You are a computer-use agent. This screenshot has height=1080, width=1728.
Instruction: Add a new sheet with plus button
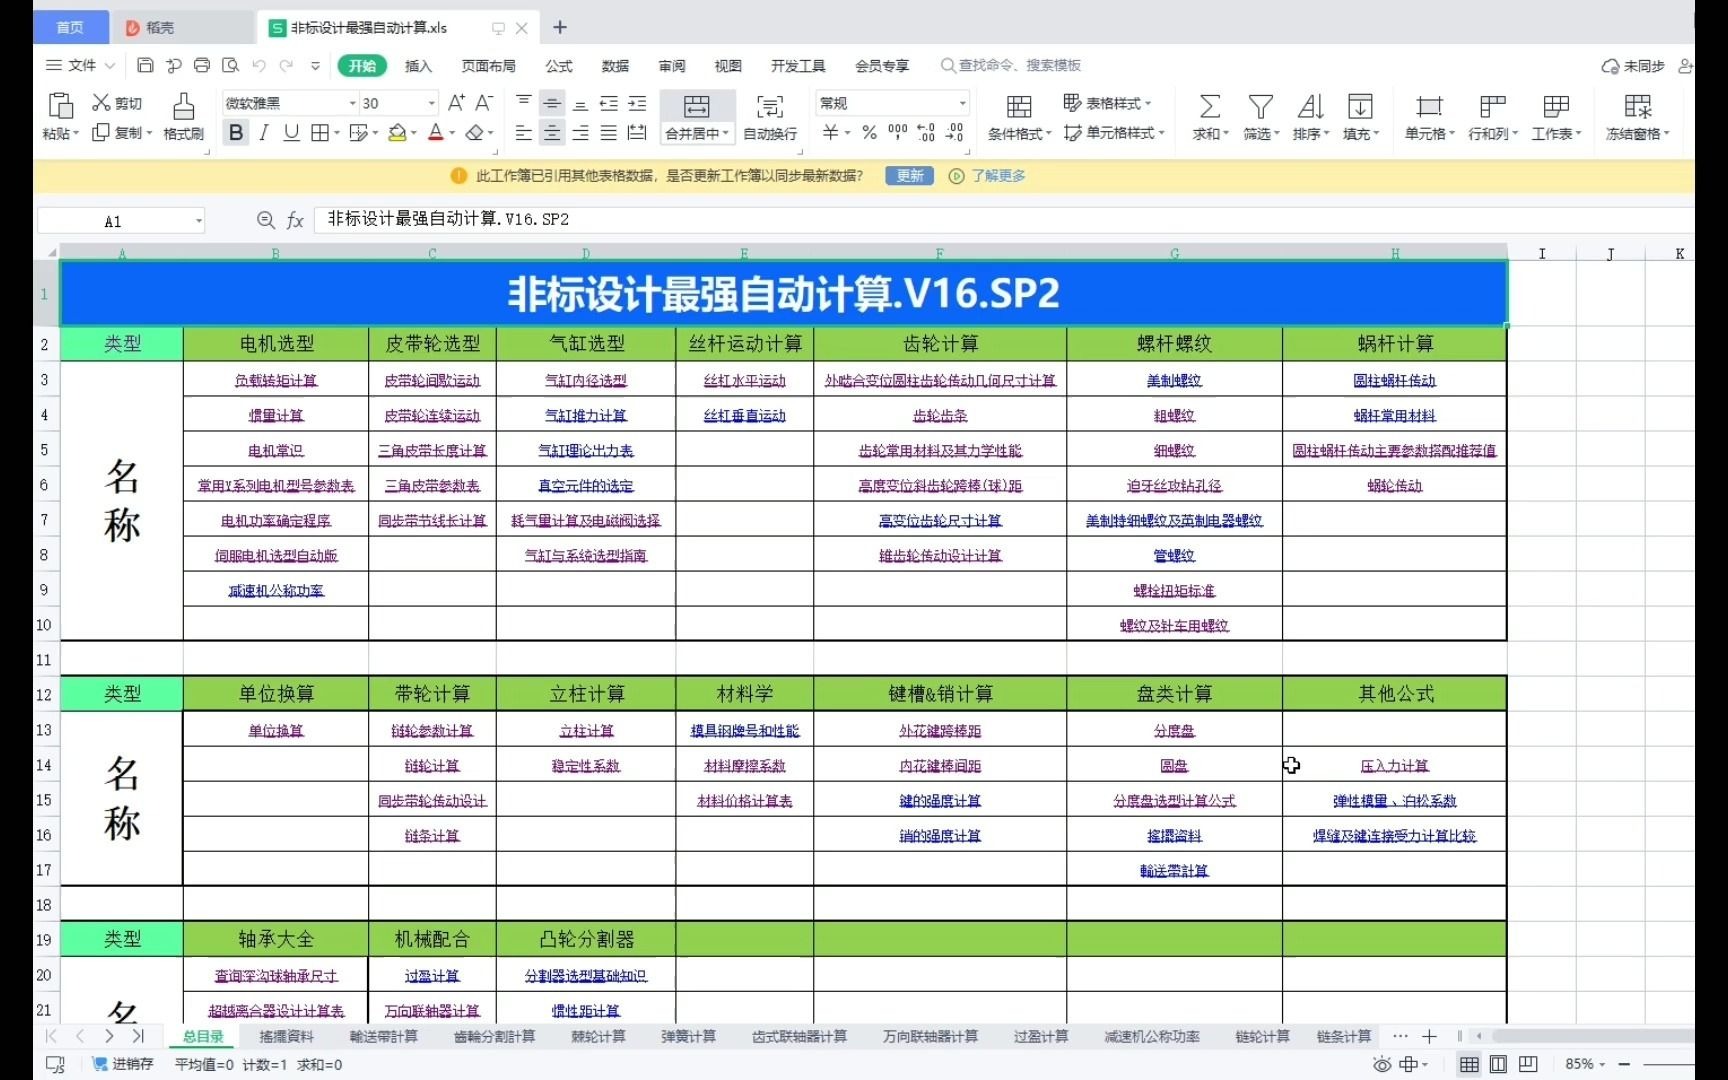tap(1429, 1036)
